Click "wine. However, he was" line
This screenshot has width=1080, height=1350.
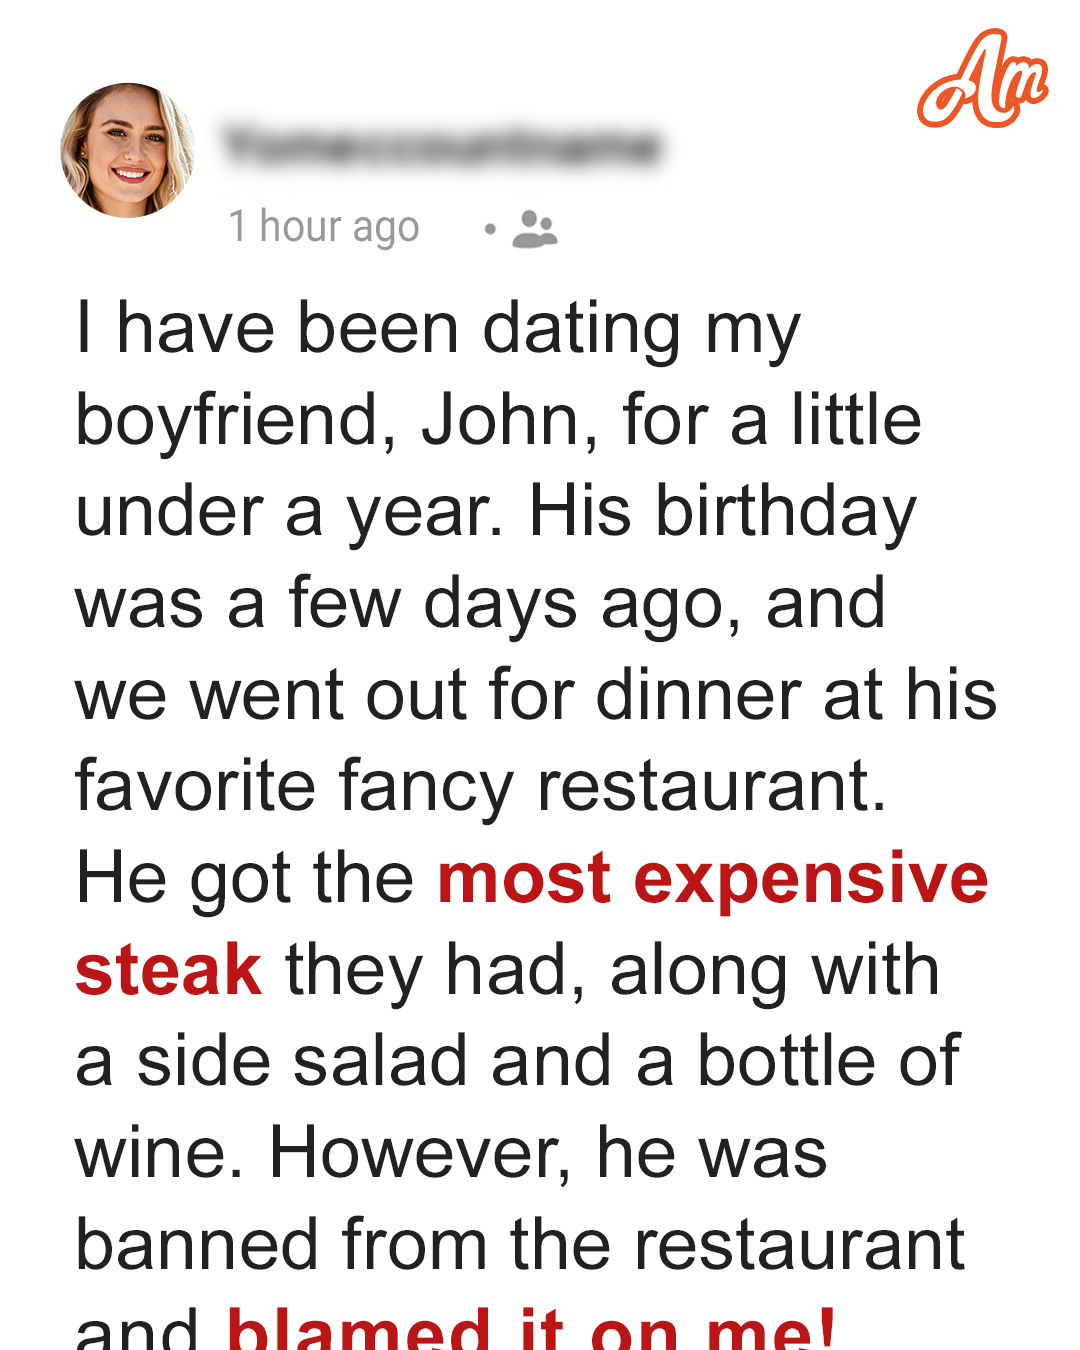click(x=452, y=1153)
